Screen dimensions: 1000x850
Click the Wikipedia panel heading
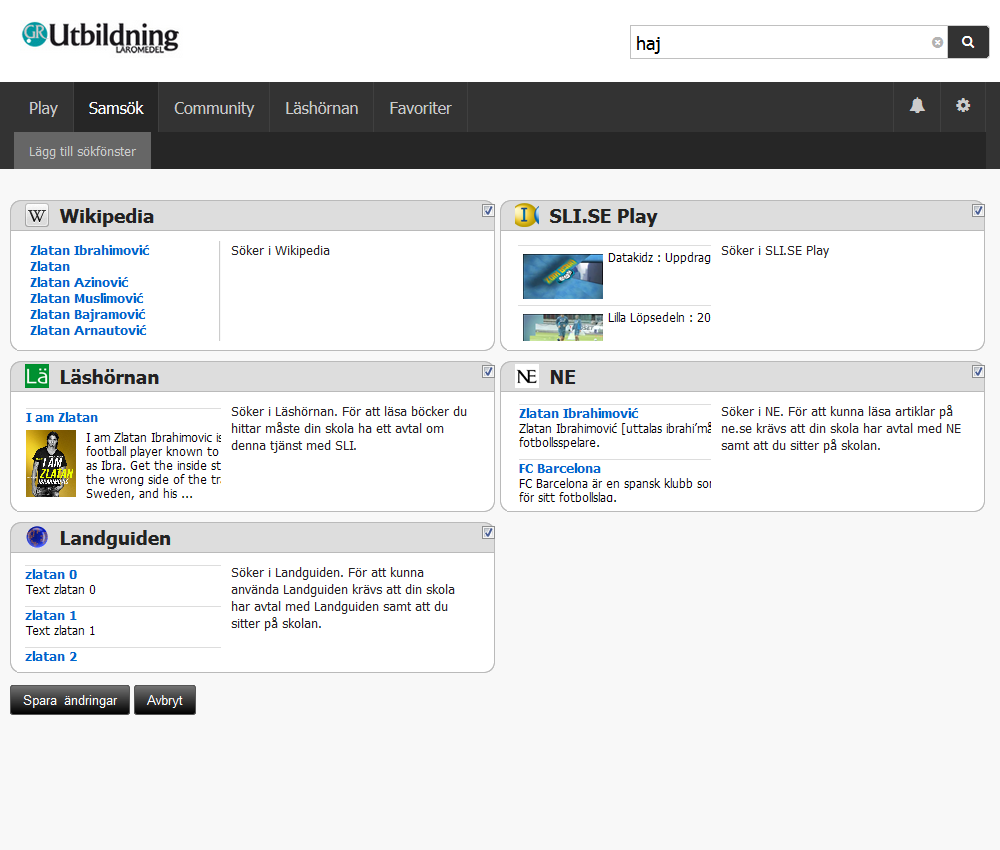[x=107, y=216]
